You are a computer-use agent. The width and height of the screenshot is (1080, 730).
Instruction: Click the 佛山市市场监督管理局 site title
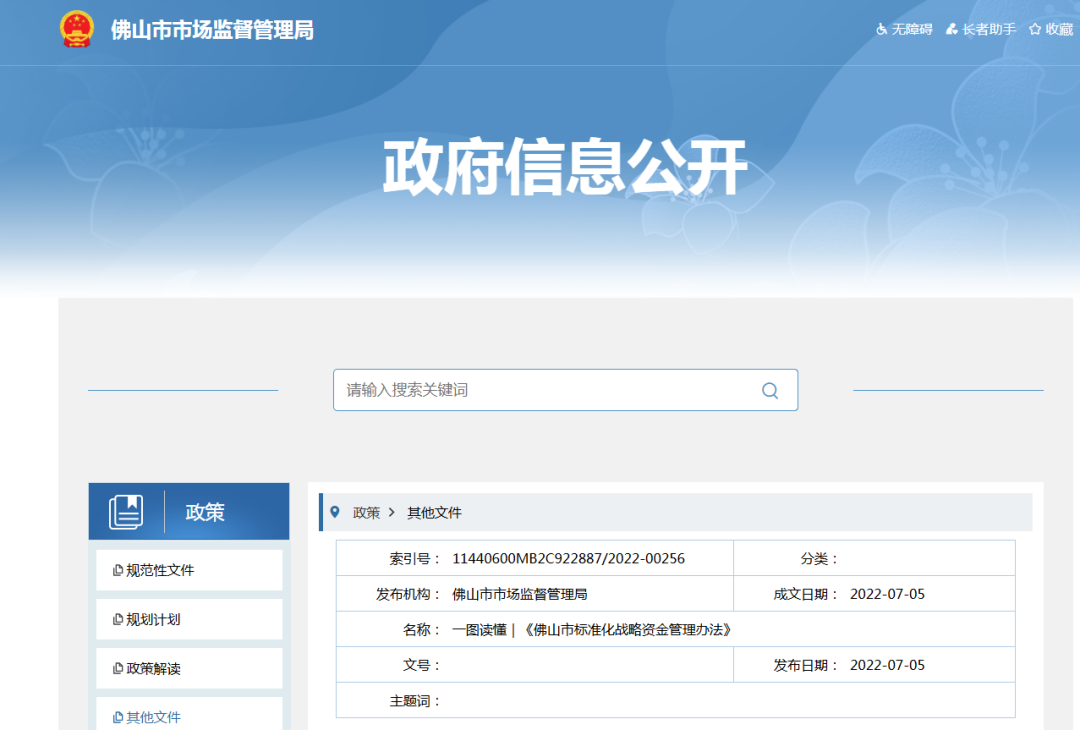212,30
